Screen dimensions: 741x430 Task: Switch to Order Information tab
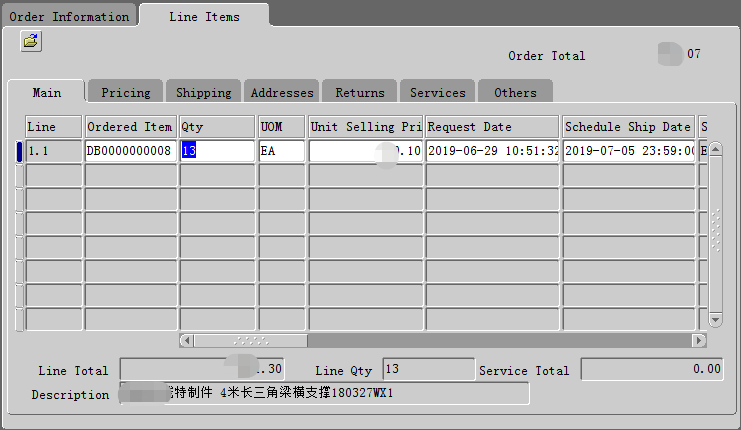click(x=69, y=17)
